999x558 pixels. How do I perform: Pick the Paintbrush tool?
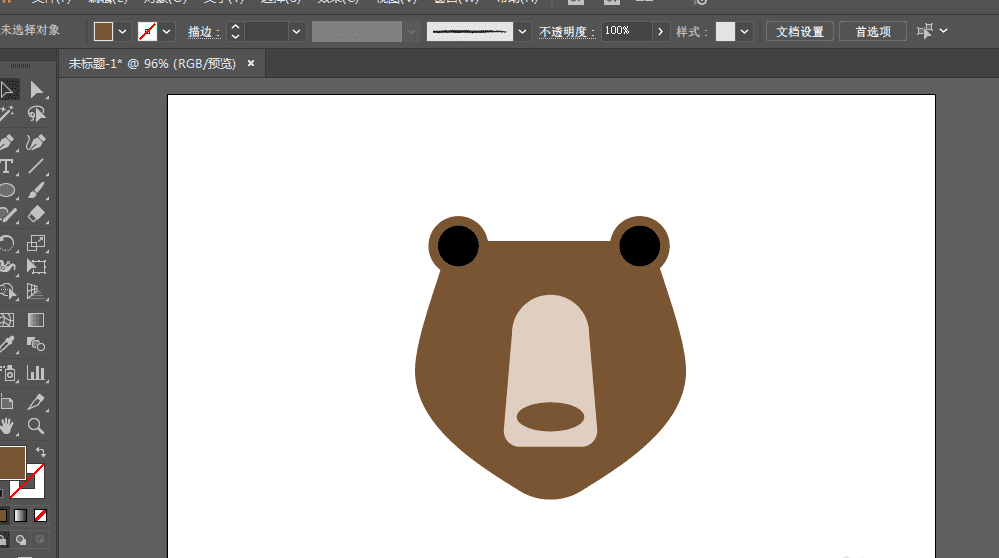(x=37, y=190)
